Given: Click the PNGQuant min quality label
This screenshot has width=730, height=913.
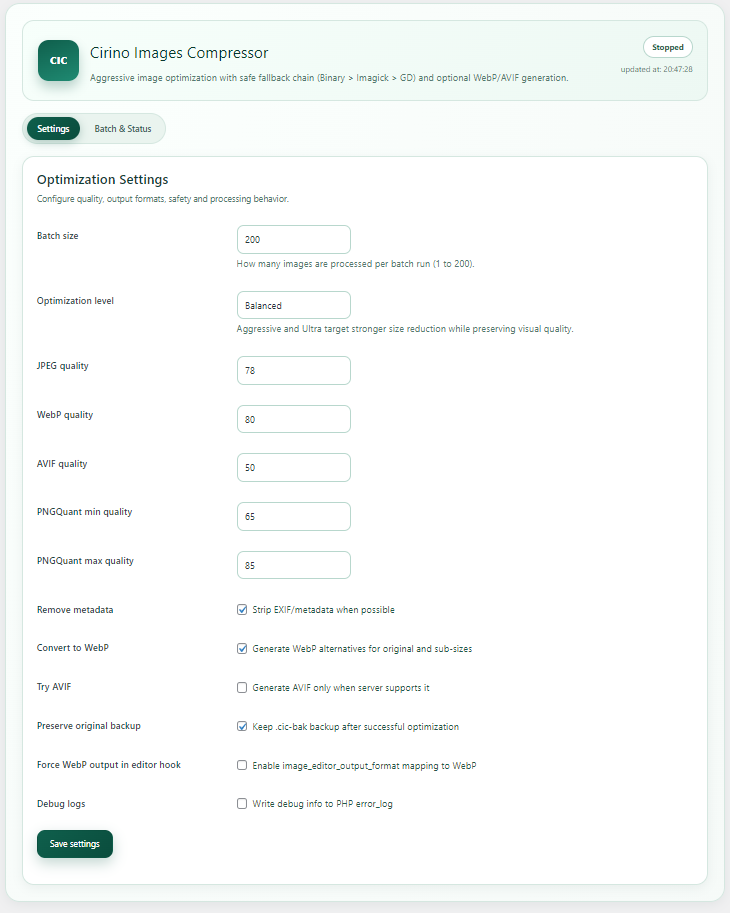Looking at the screenshot, I should (84, 512).
